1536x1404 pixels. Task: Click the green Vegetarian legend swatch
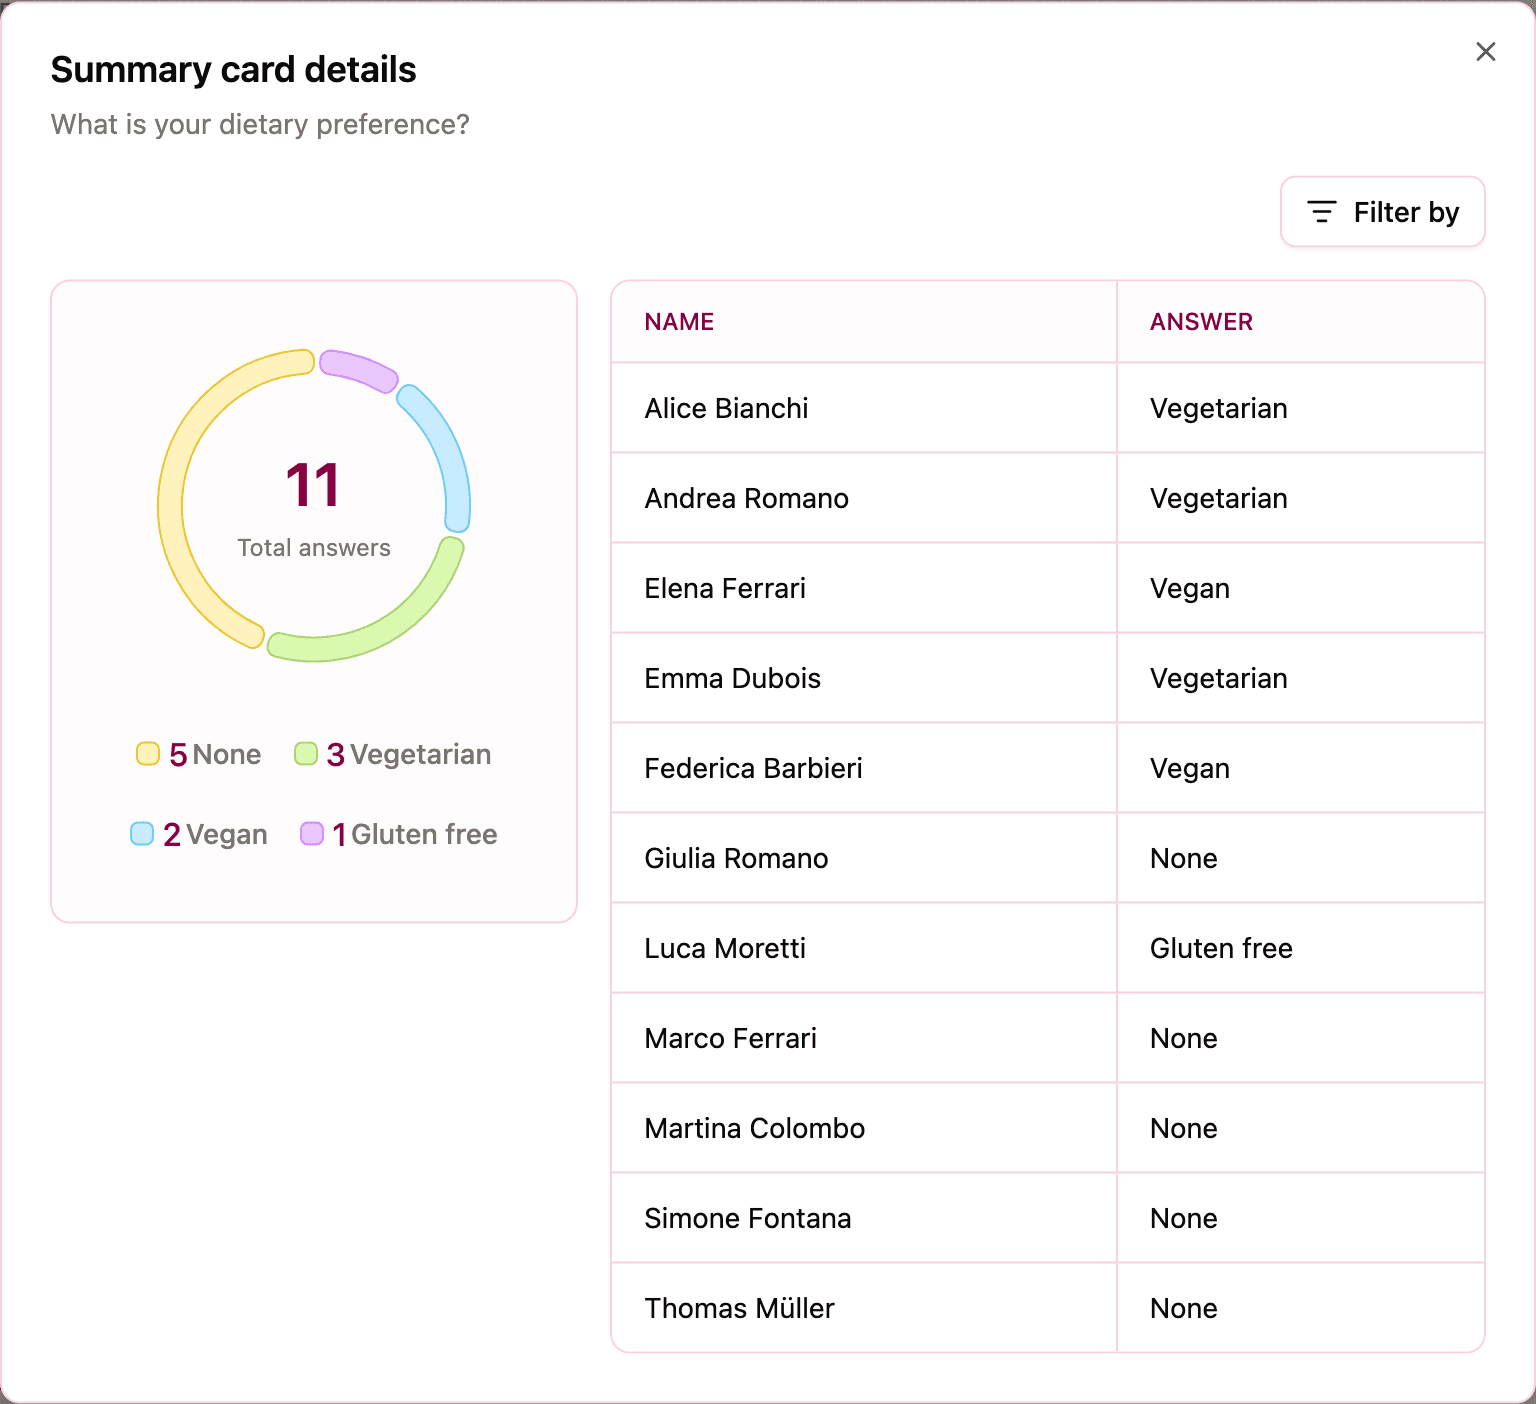click(x=306, y=754)
